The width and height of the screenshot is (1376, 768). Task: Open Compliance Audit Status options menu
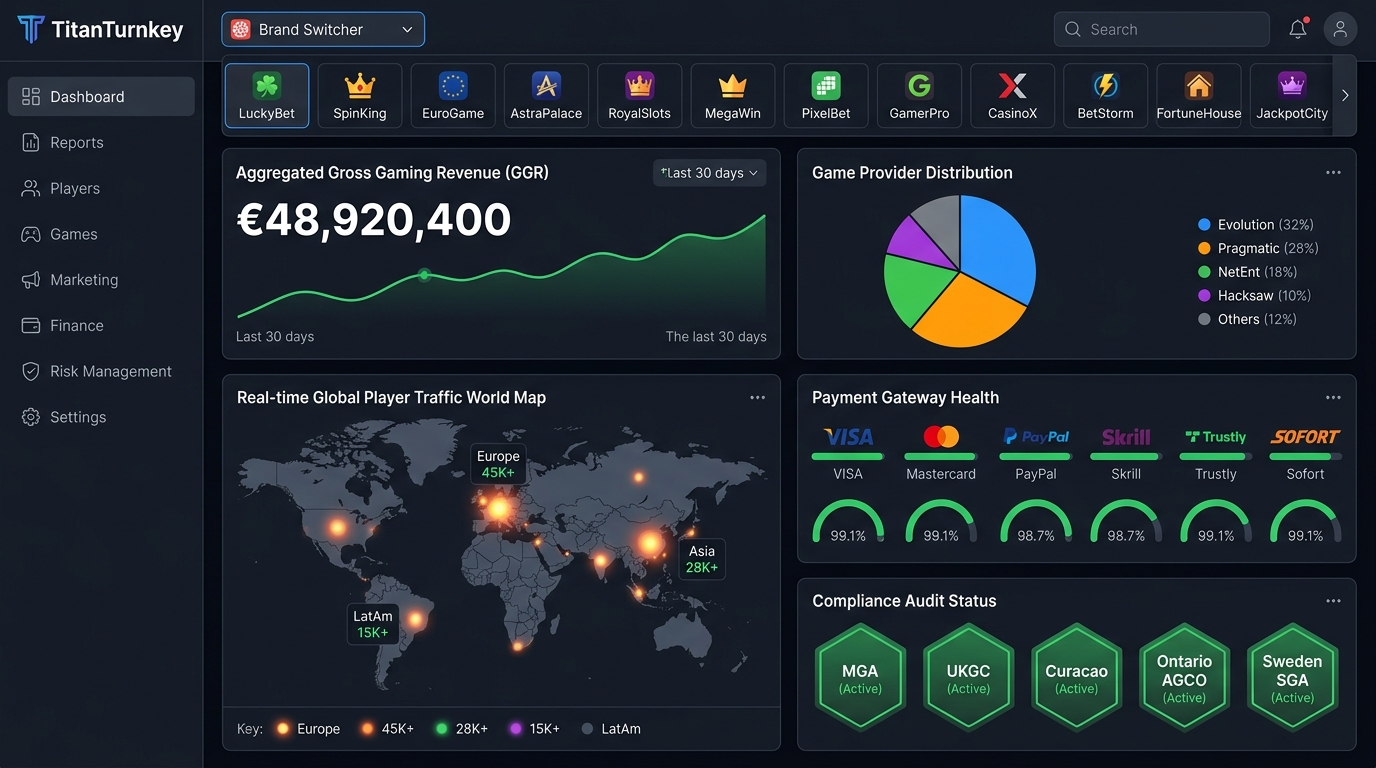tap(1333, 601)
